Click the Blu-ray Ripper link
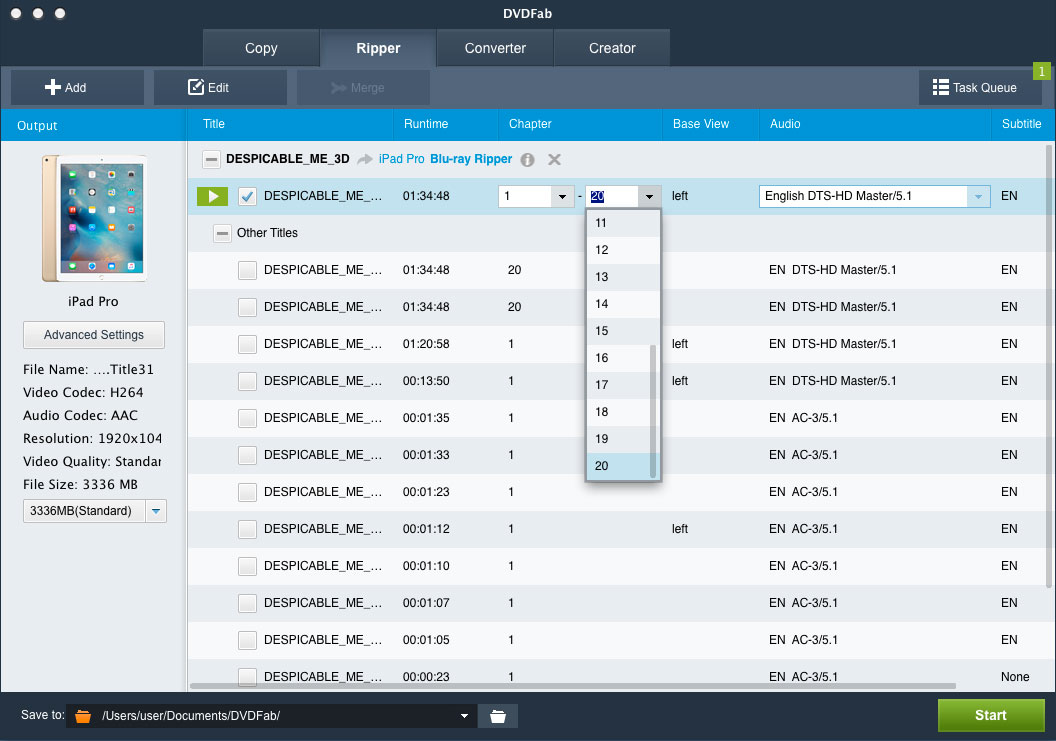 click(471, 159)
